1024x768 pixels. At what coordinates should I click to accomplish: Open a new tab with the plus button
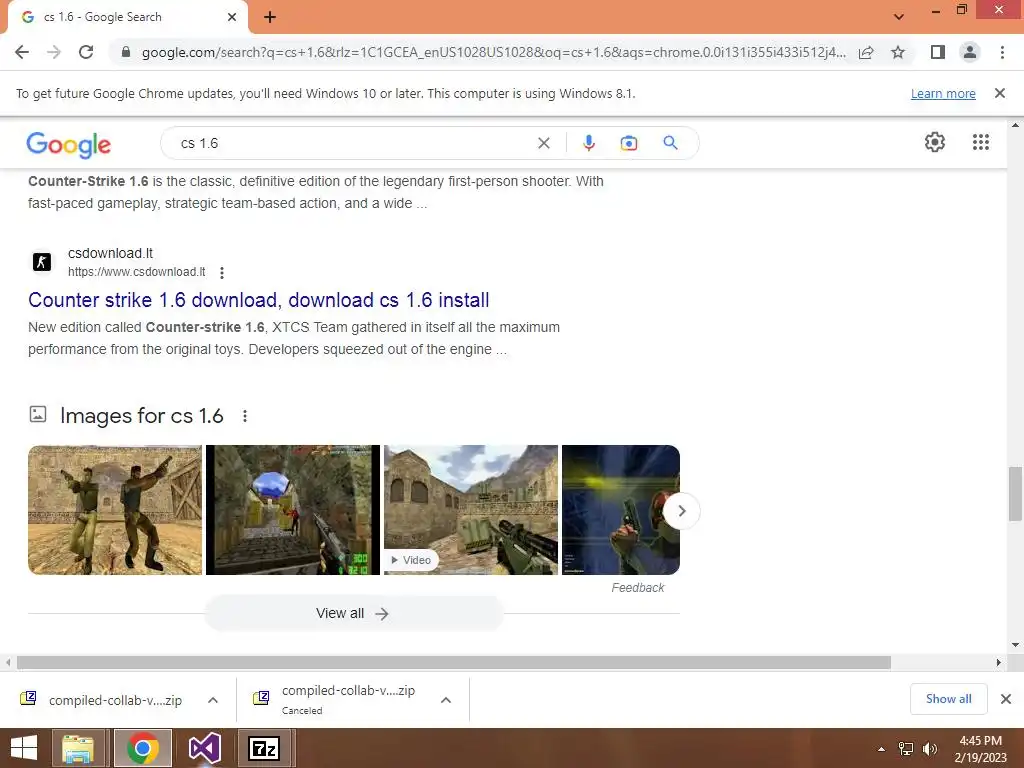pyautogui.click(x=270, y=17)
